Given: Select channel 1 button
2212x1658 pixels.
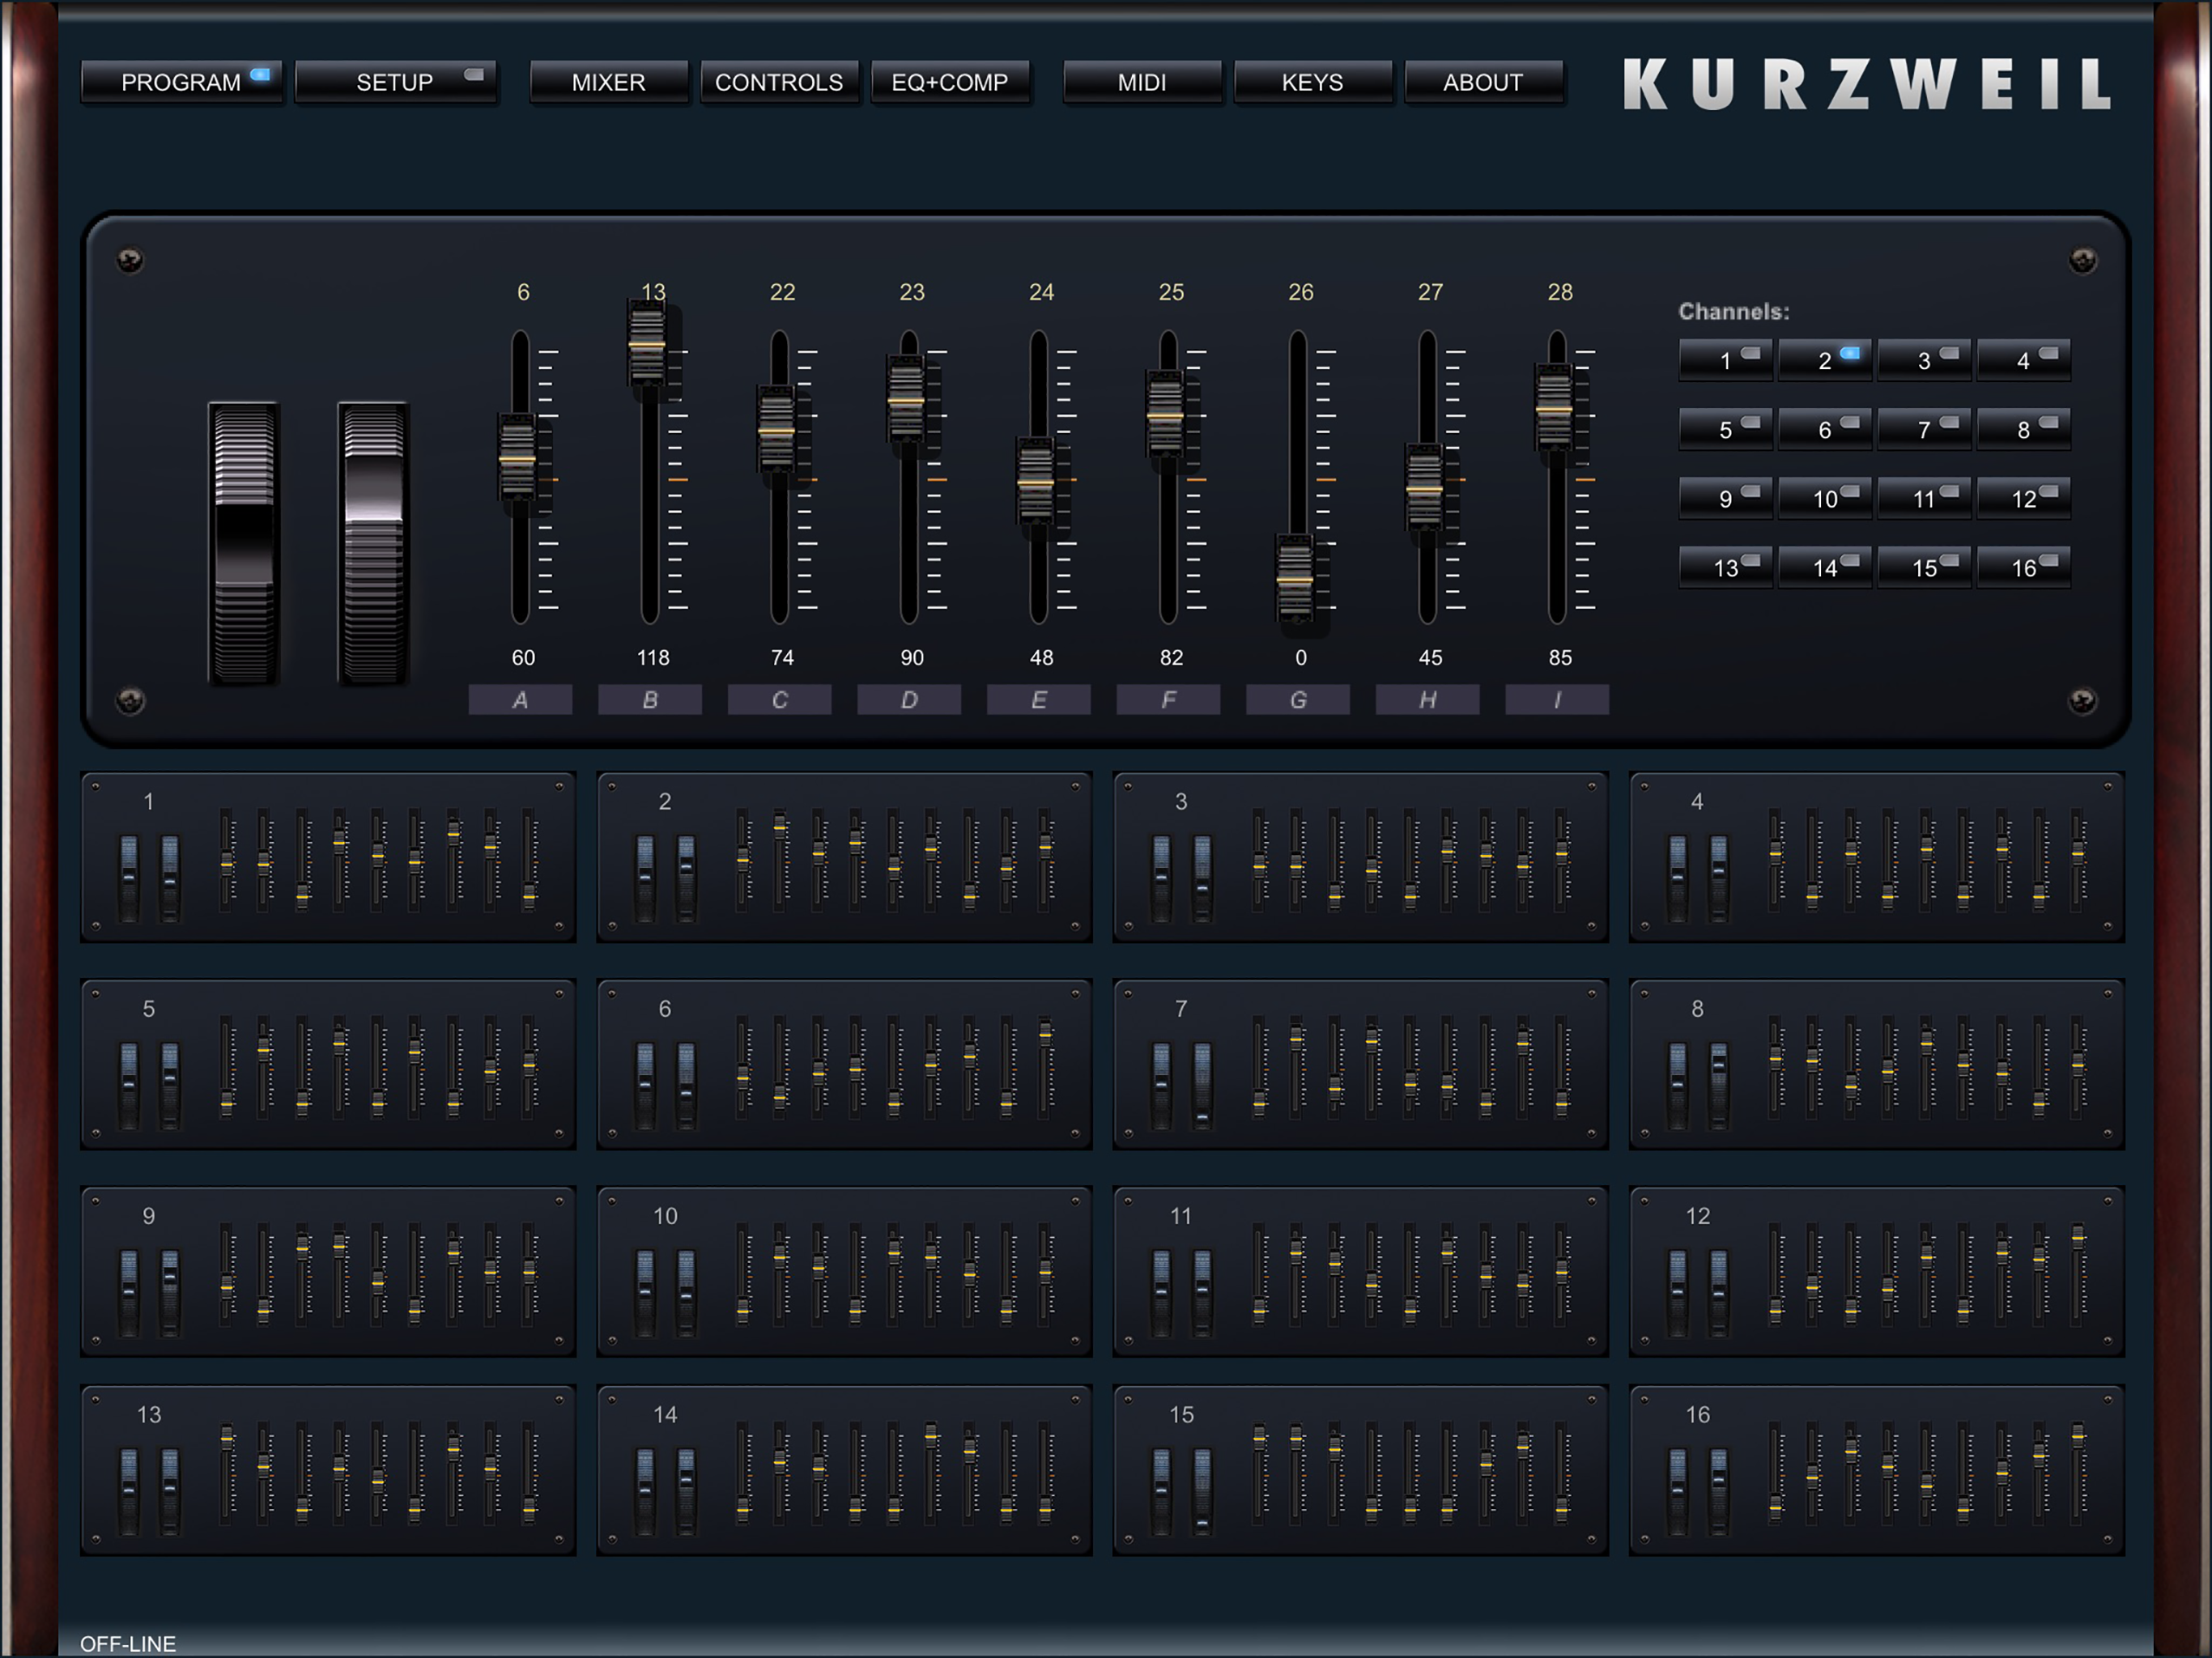Looking at the screenshot, I should point(1726,360).
